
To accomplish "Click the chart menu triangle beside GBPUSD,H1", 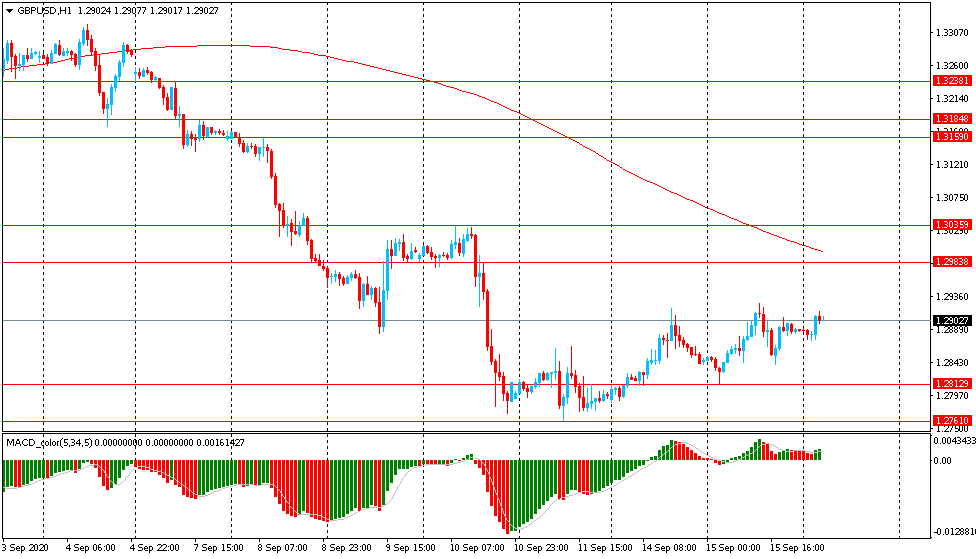I will point(9,11).
